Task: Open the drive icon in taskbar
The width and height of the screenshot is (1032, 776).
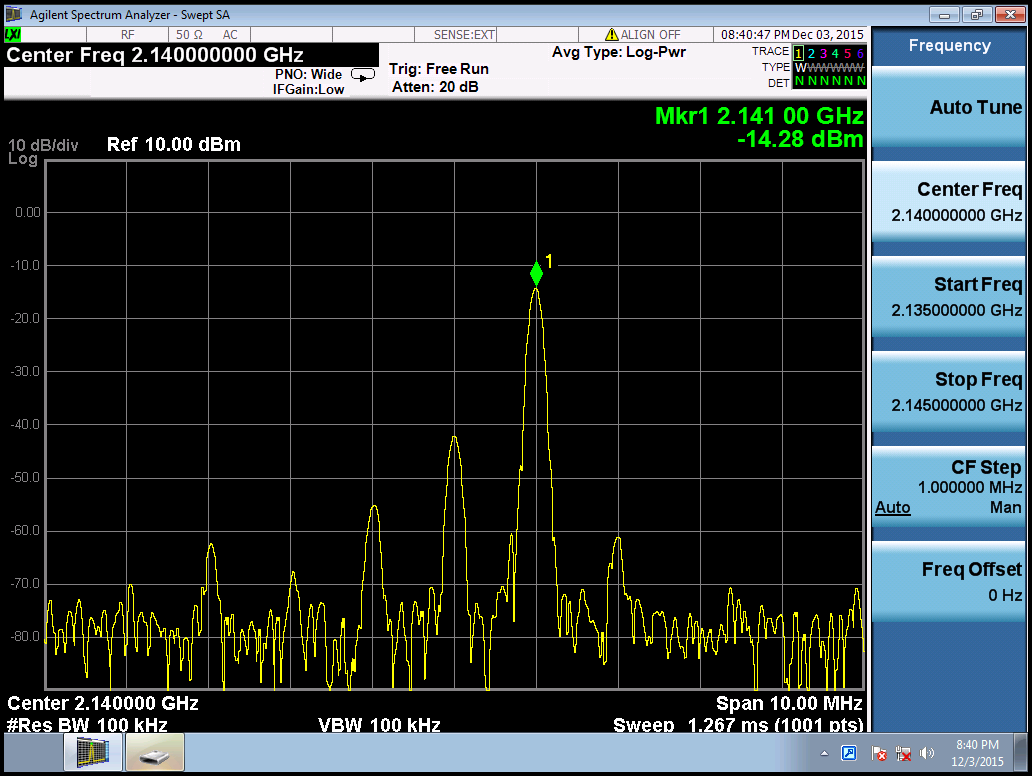Action: 154,753
